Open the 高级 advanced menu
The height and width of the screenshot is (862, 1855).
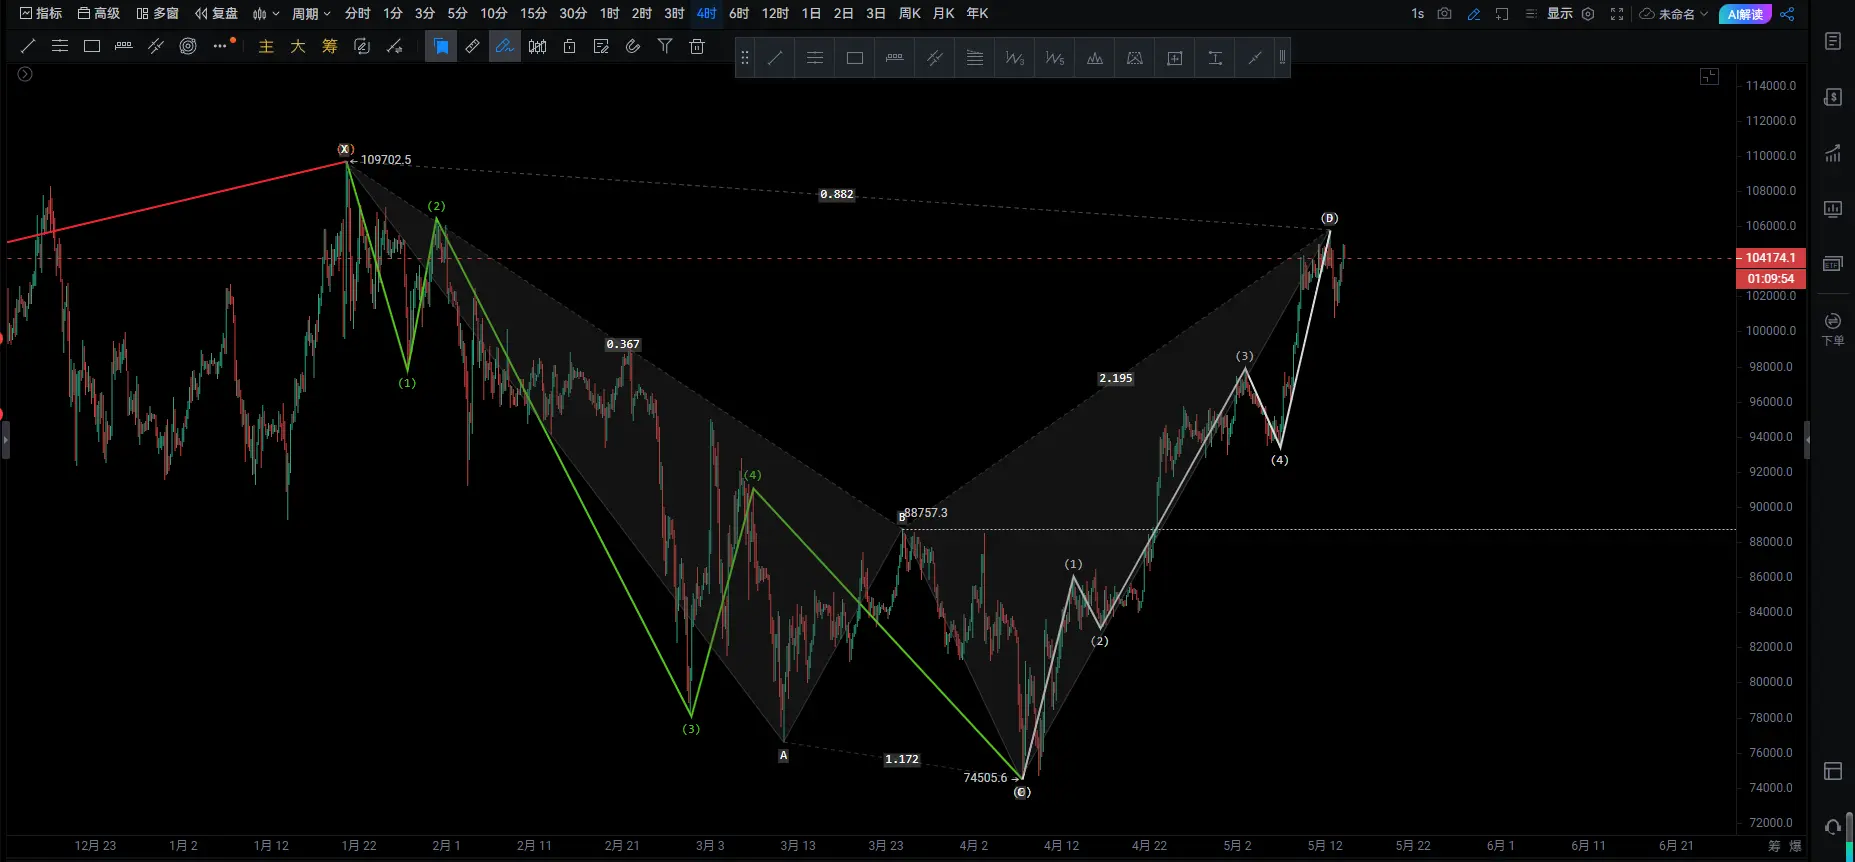pyautogui.click(x=99, y=13)
